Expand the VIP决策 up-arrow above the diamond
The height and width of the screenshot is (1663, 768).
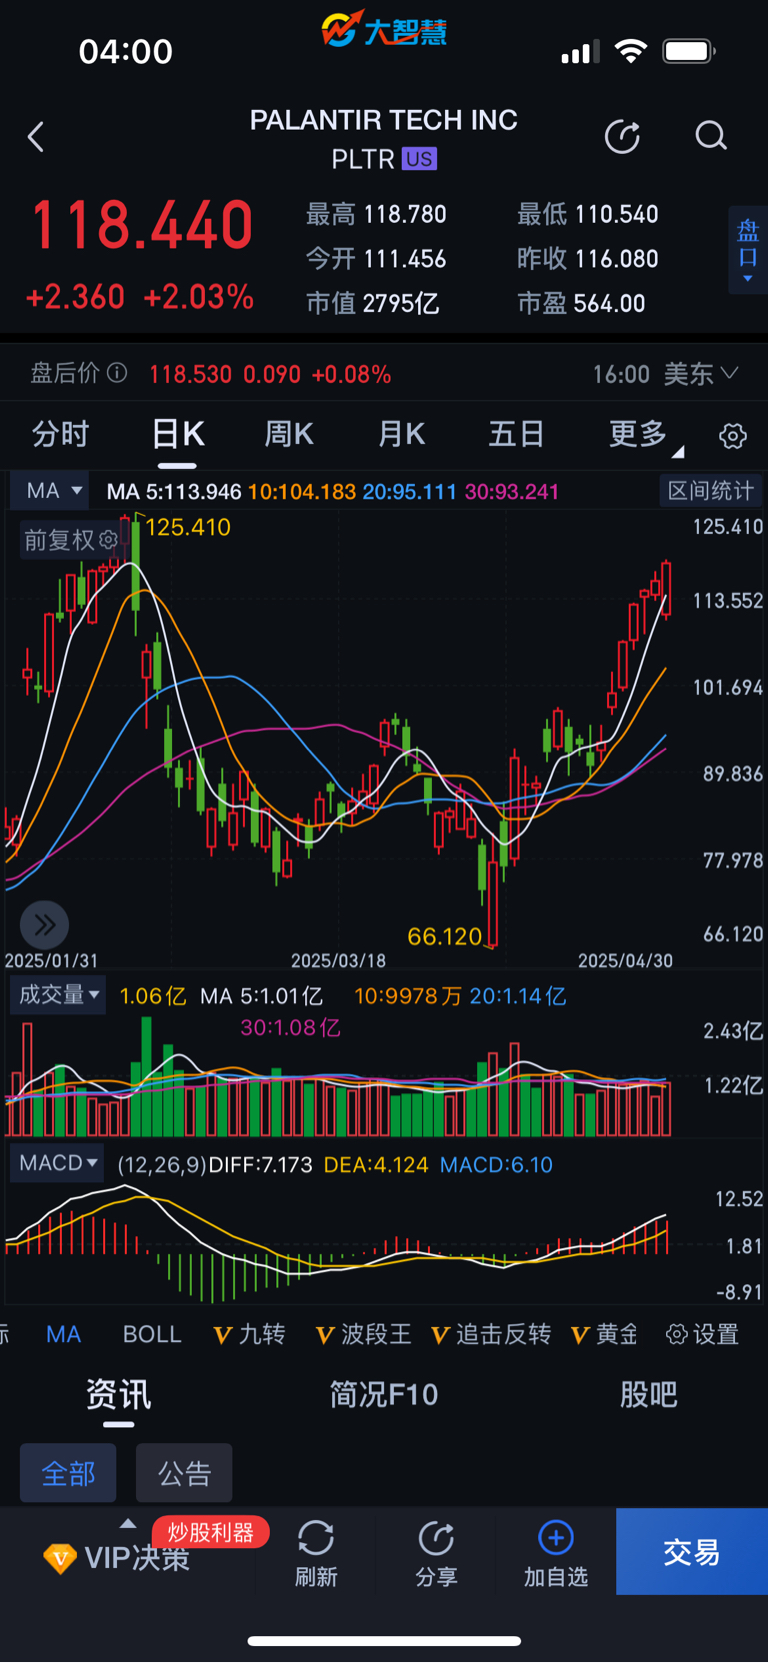point(128,1523)
